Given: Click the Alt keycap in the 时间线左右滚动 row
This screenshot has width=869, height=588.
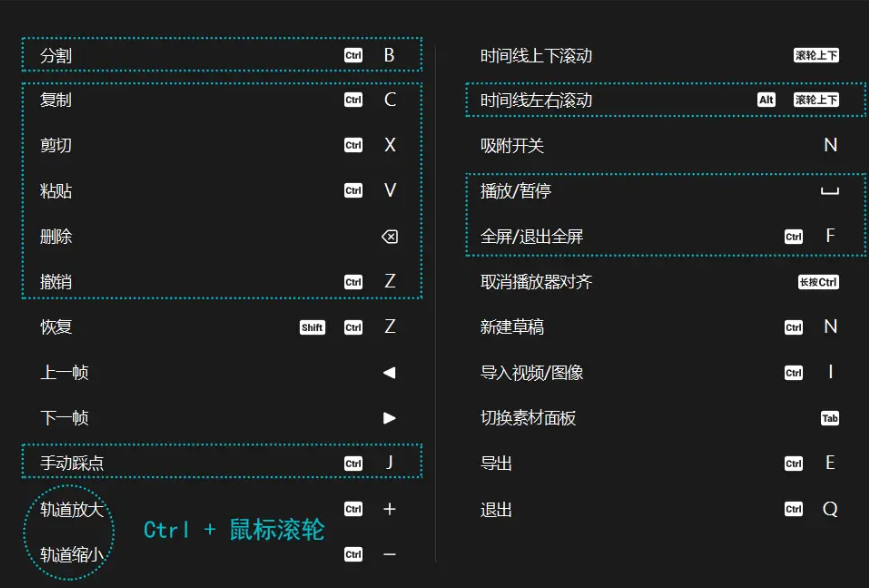Looking at the screenshot, I should [768, 100].
